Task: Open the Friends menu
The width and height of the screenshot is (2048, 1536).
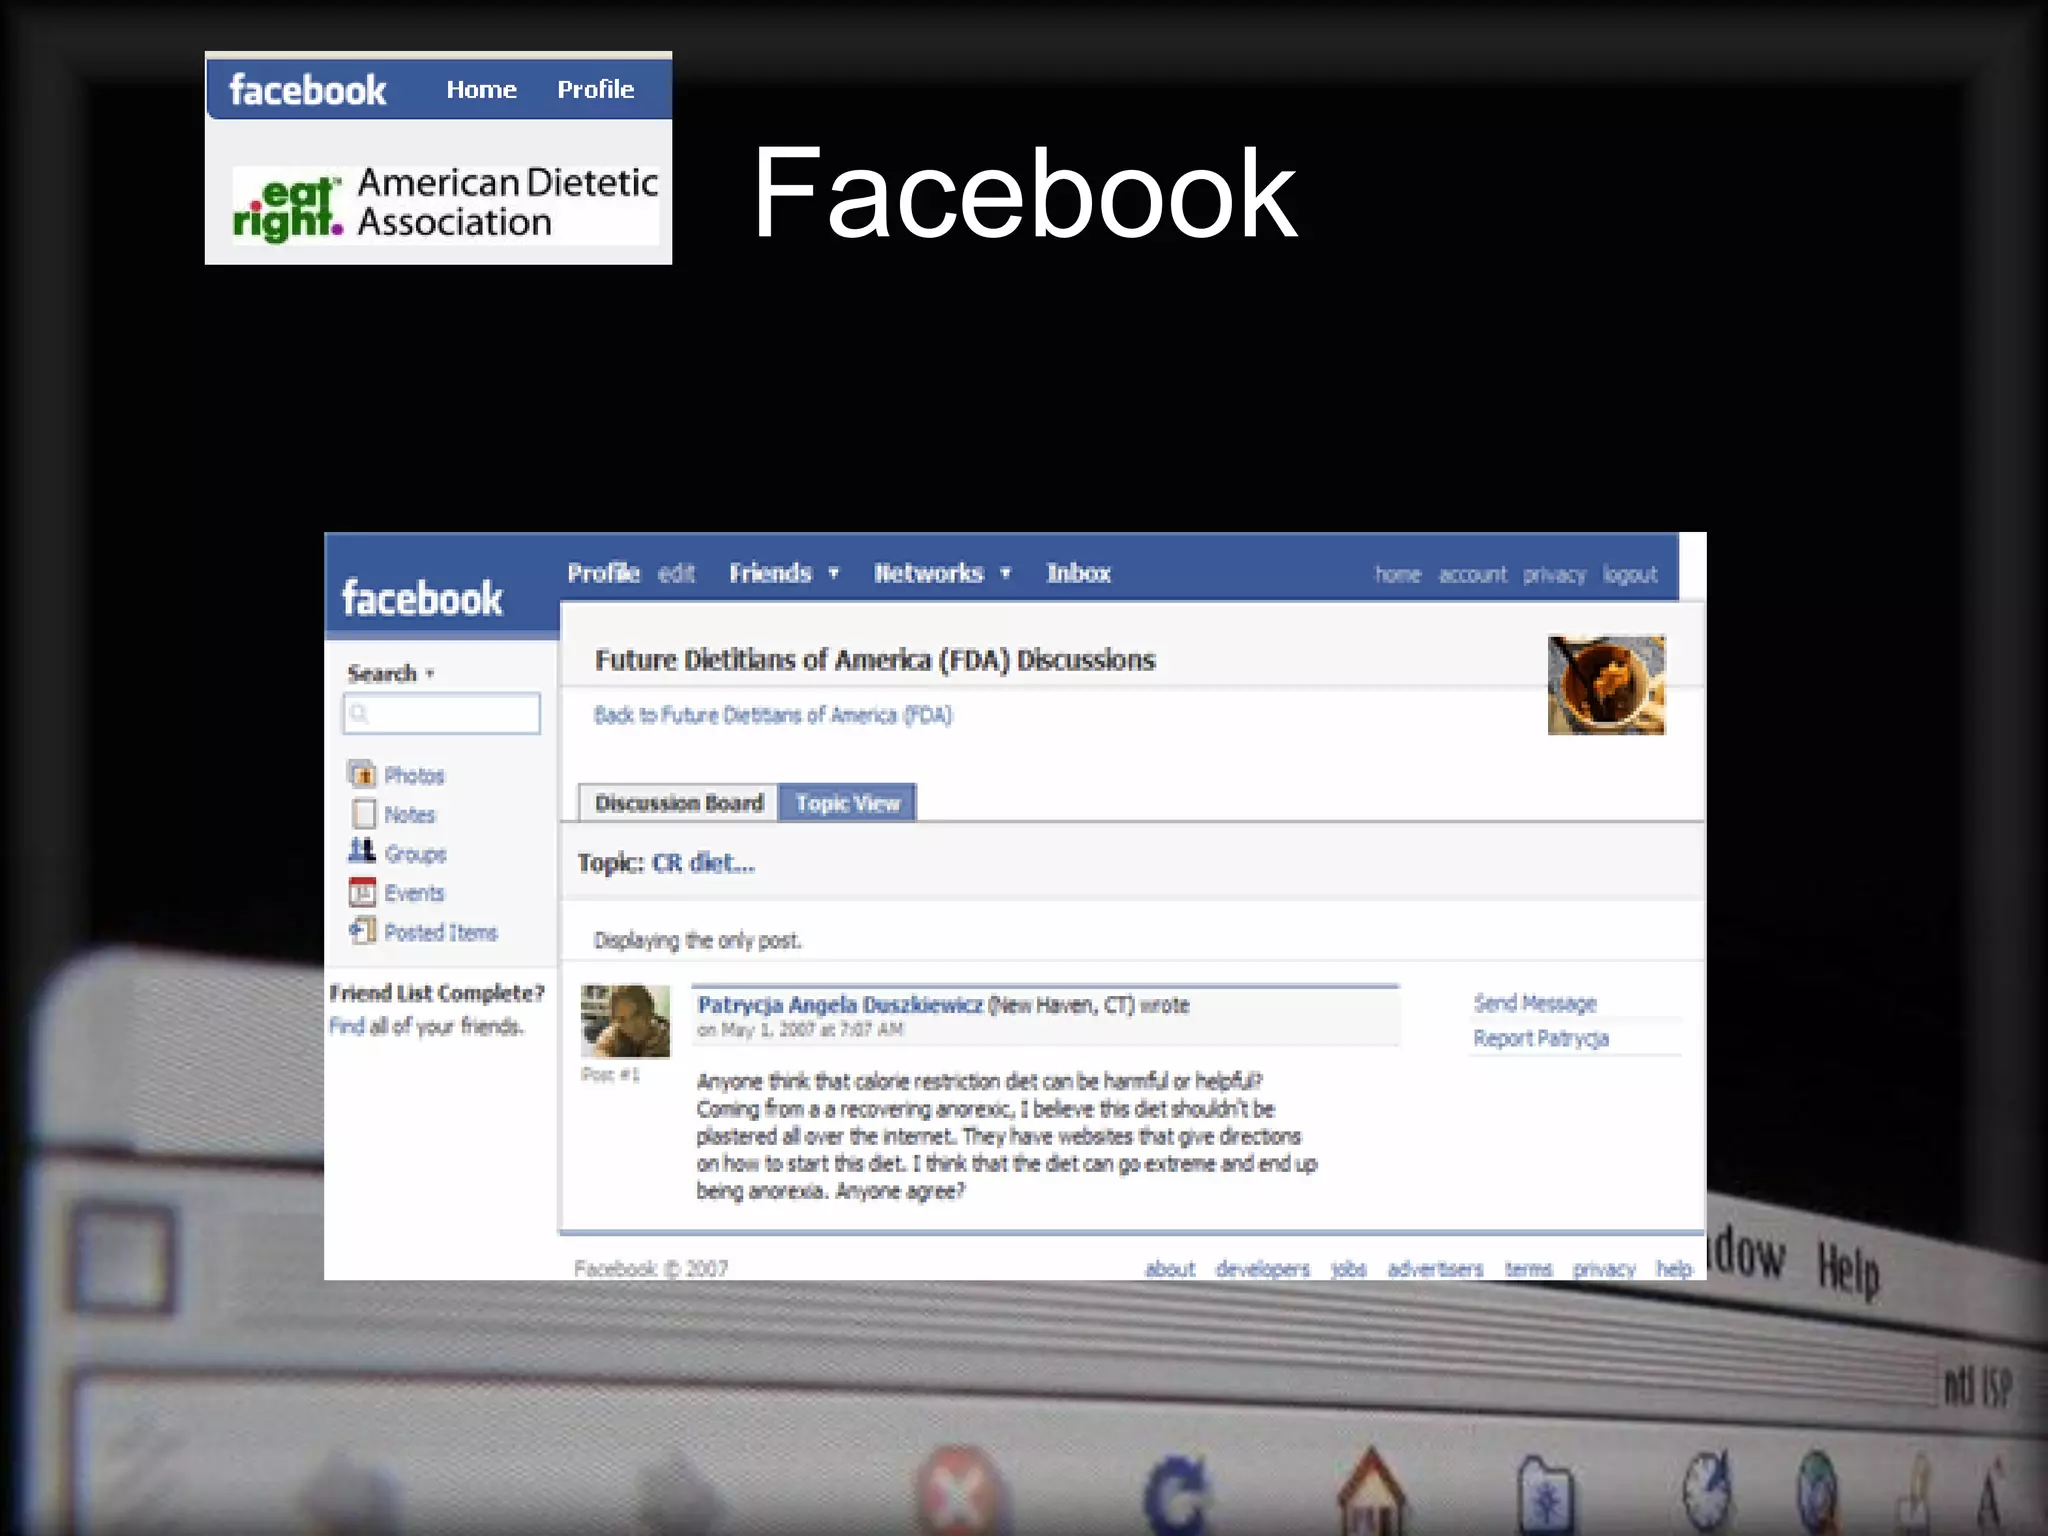Action: pos(770,573)
